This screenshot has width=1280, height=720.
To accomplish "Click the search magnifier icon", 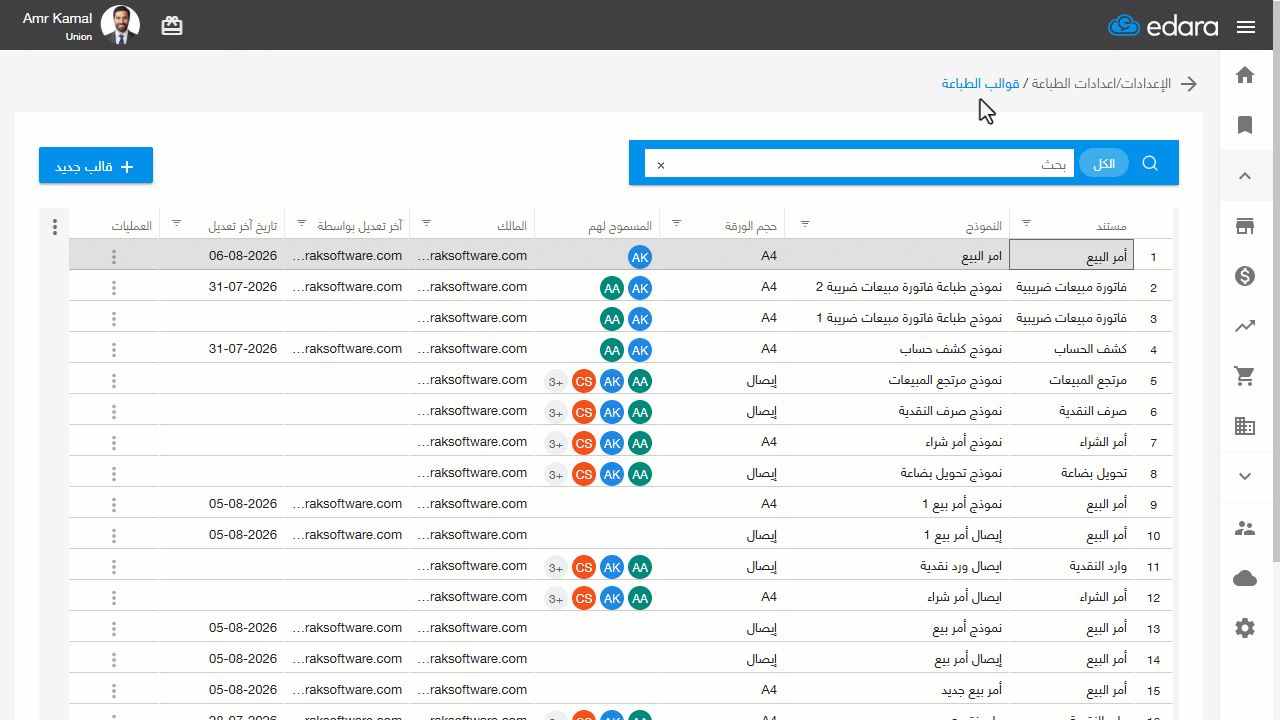I will tap(1150, 163).
